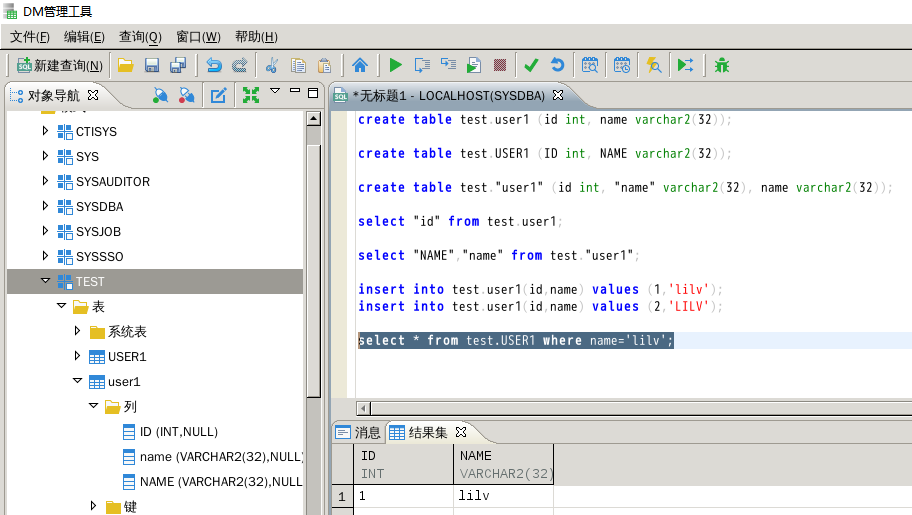
Task: Open the 查询(Q) menu
Action: [140, 37]
